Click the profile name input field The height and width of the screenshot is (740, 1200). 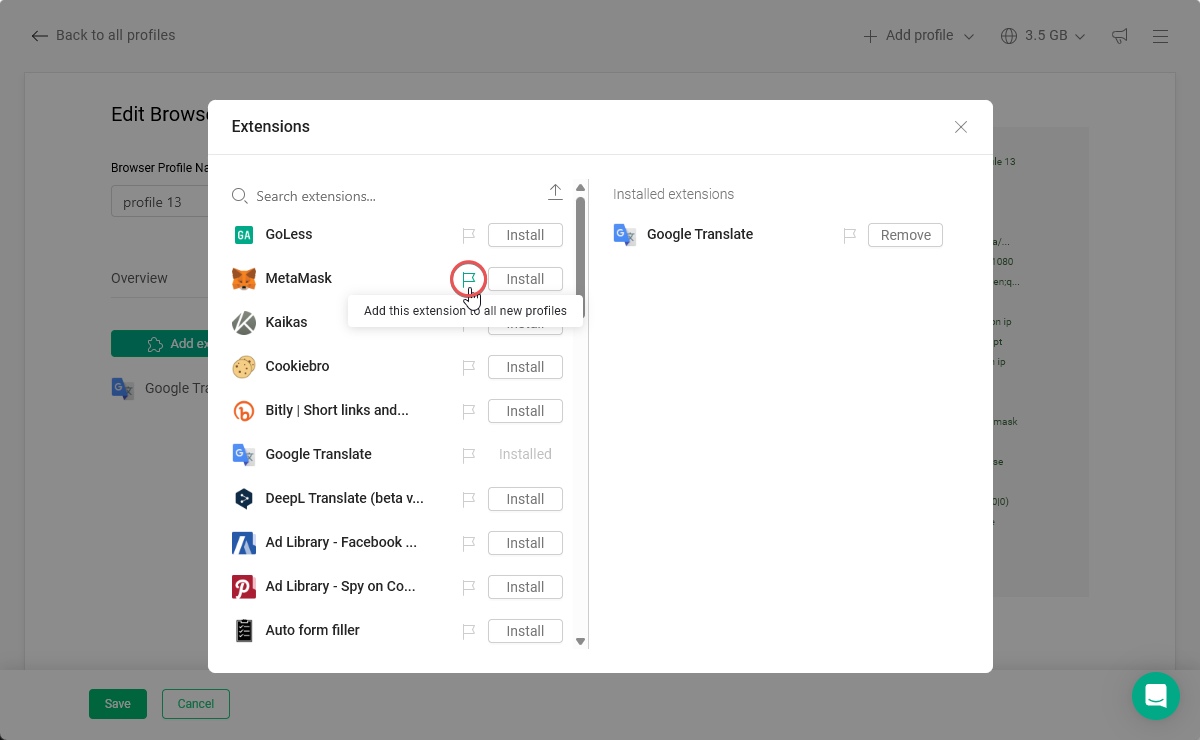point(160,202)
